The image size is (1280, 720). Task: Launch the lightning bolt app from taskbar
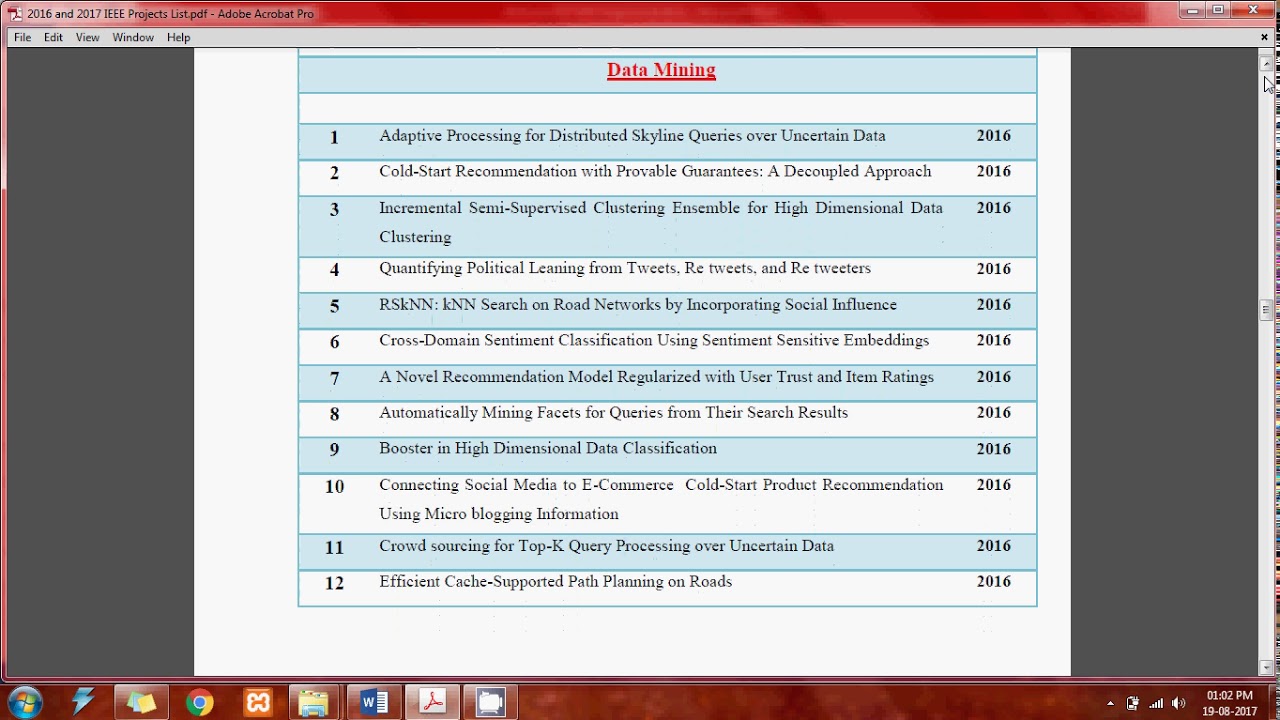[x=83, y=703]
